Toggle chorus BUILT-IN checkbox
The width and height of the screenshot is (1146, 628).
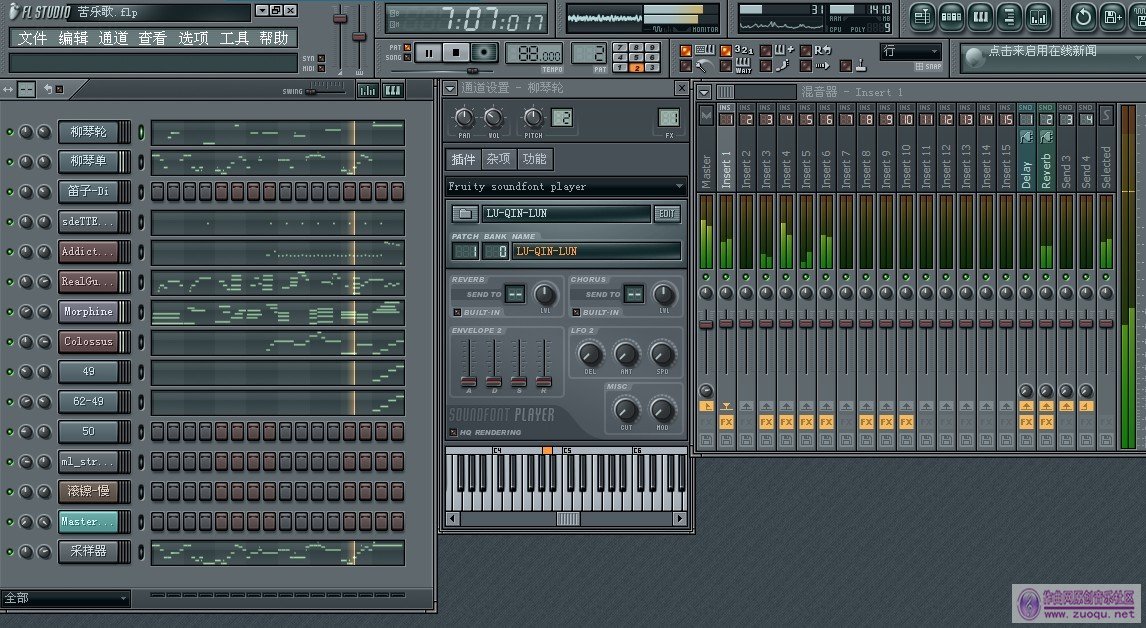pos(576,312)
